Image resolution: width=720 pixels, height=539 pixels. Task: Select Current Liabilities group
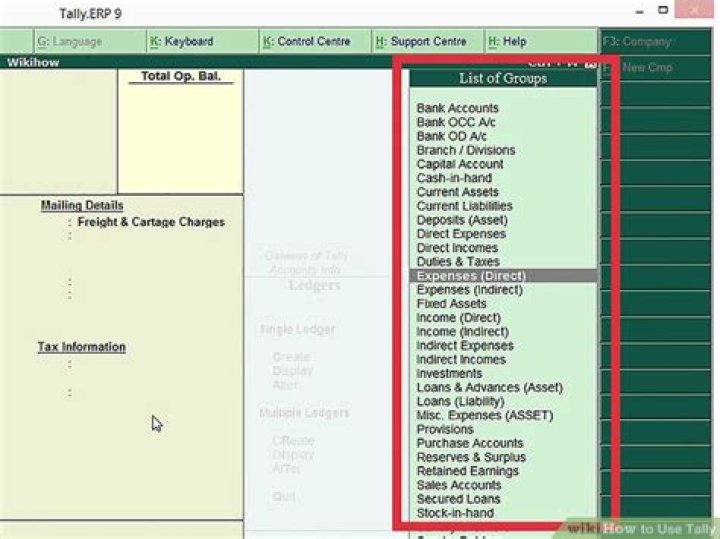pos(464,206)
